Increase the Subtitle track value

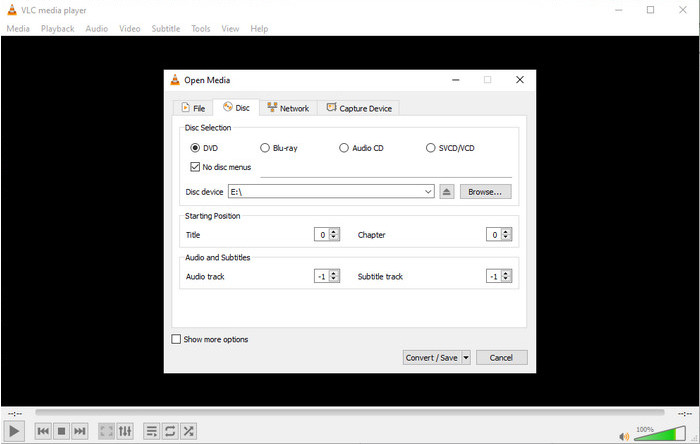point(506,273)
